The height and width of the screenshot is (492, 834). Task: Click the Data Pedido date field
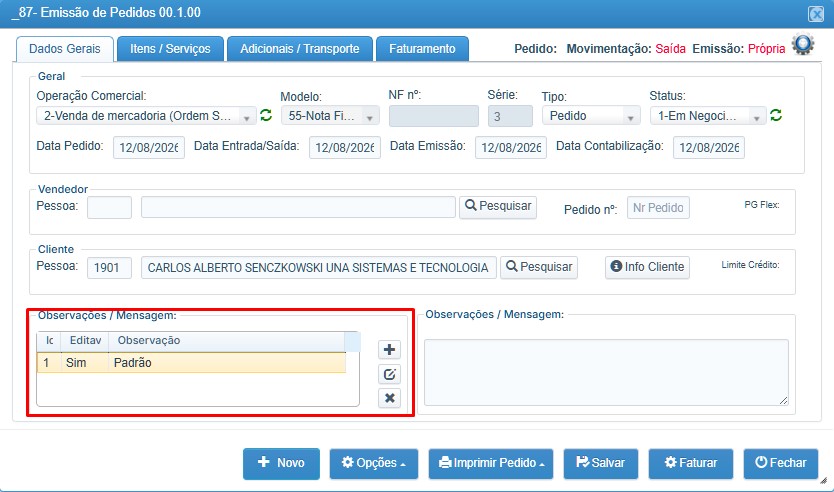(x=149, y=147)
